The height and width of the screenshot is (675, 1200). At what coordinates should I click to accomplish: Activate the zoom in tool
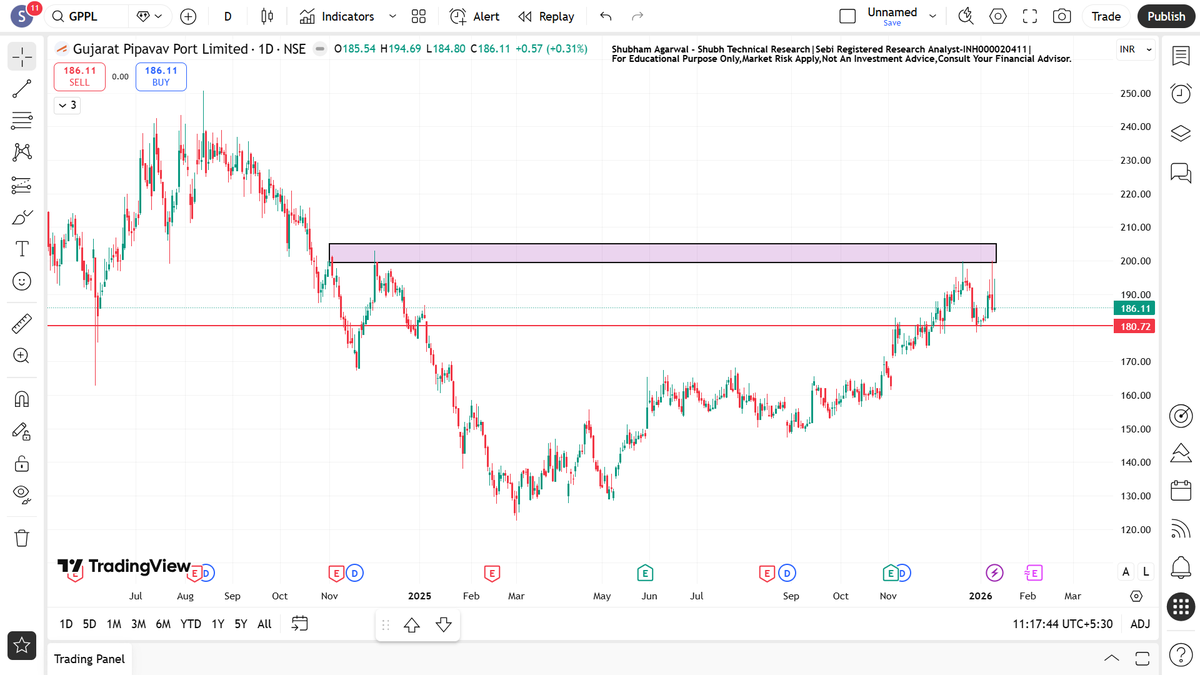[x=22, y=356]
